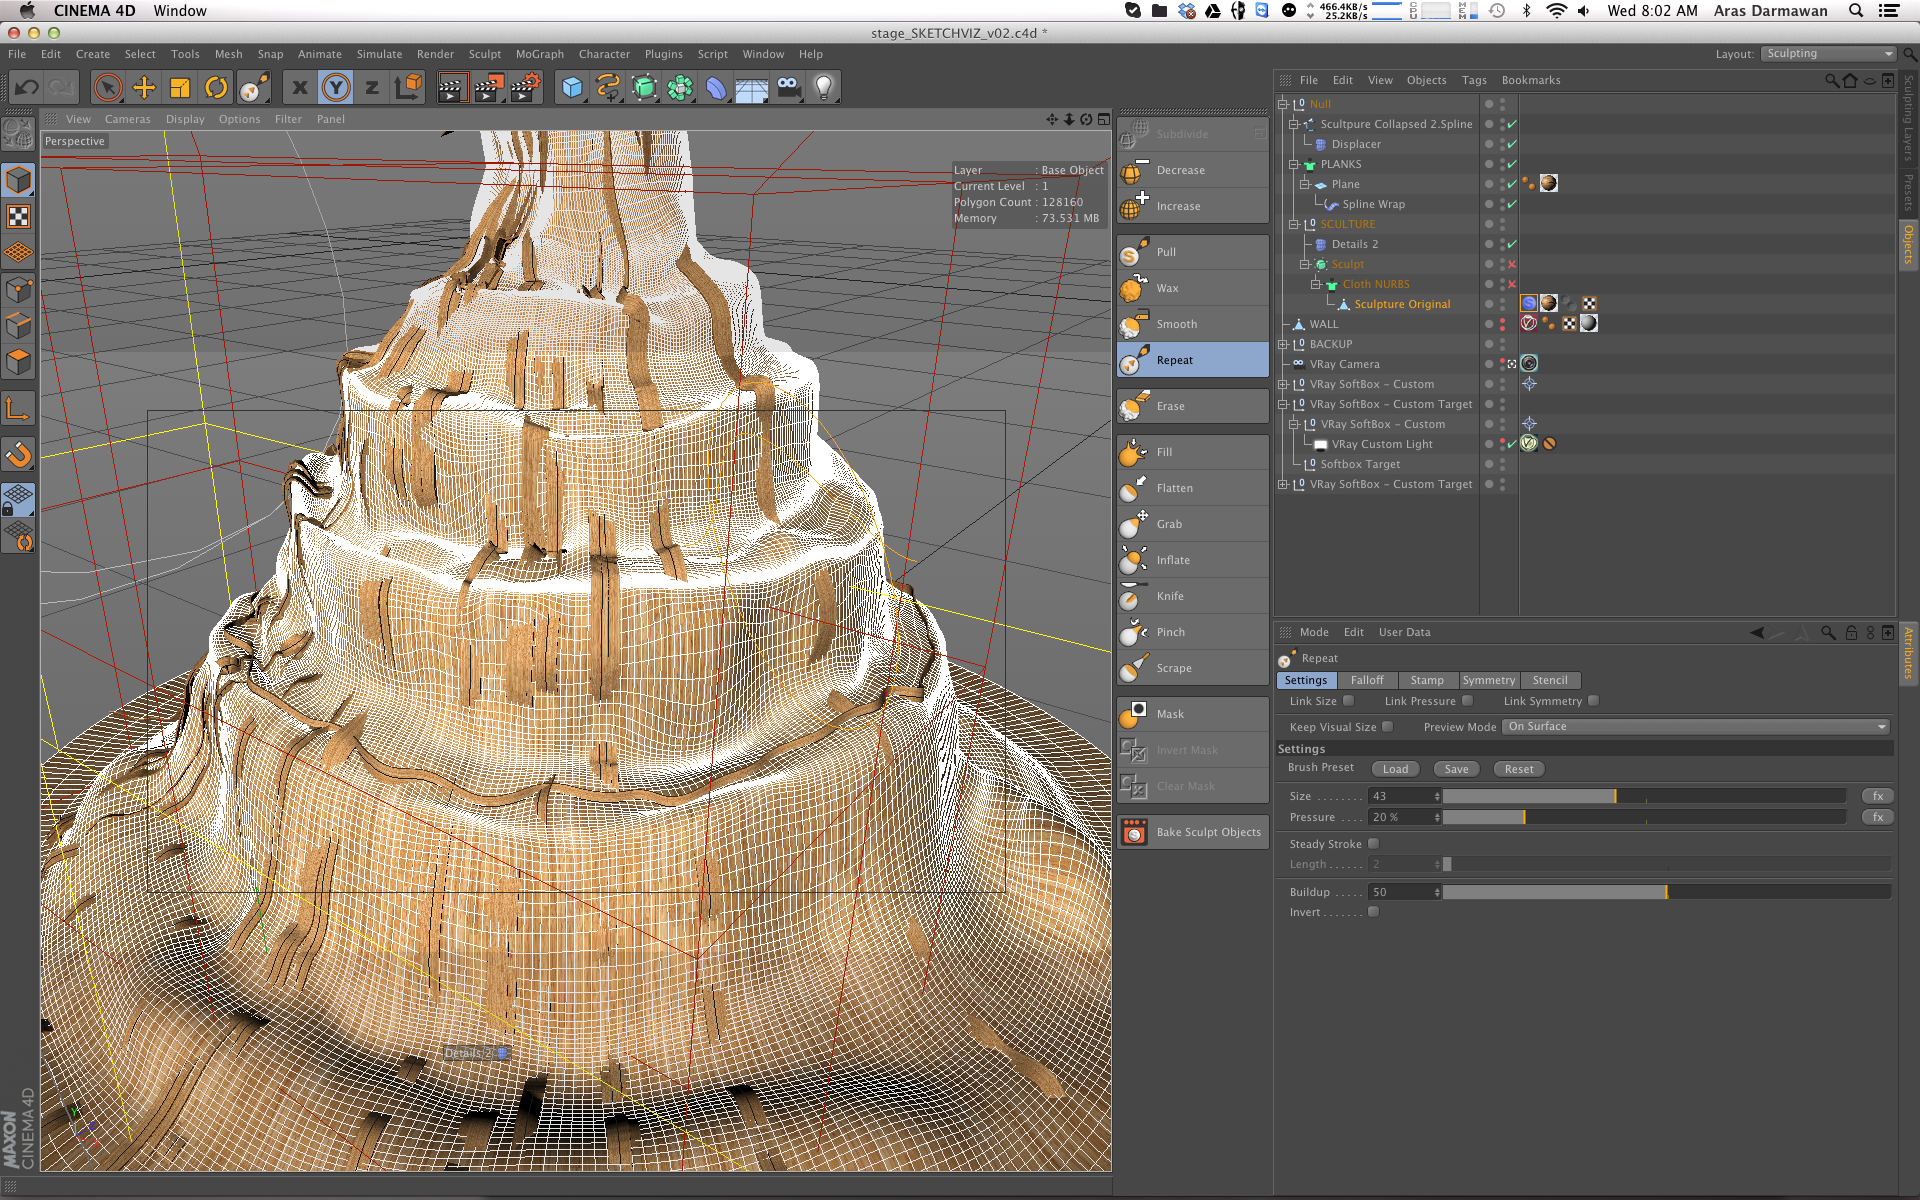
Task: Select the Rotate tool in toolbar
Action: tap(216, 88)
